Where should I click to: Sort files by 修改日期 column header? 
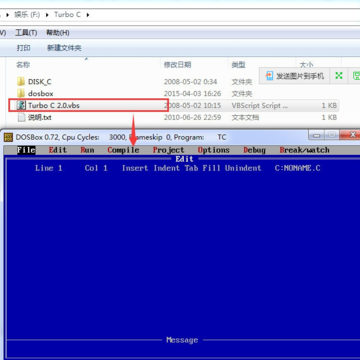[x=177, y=65]
